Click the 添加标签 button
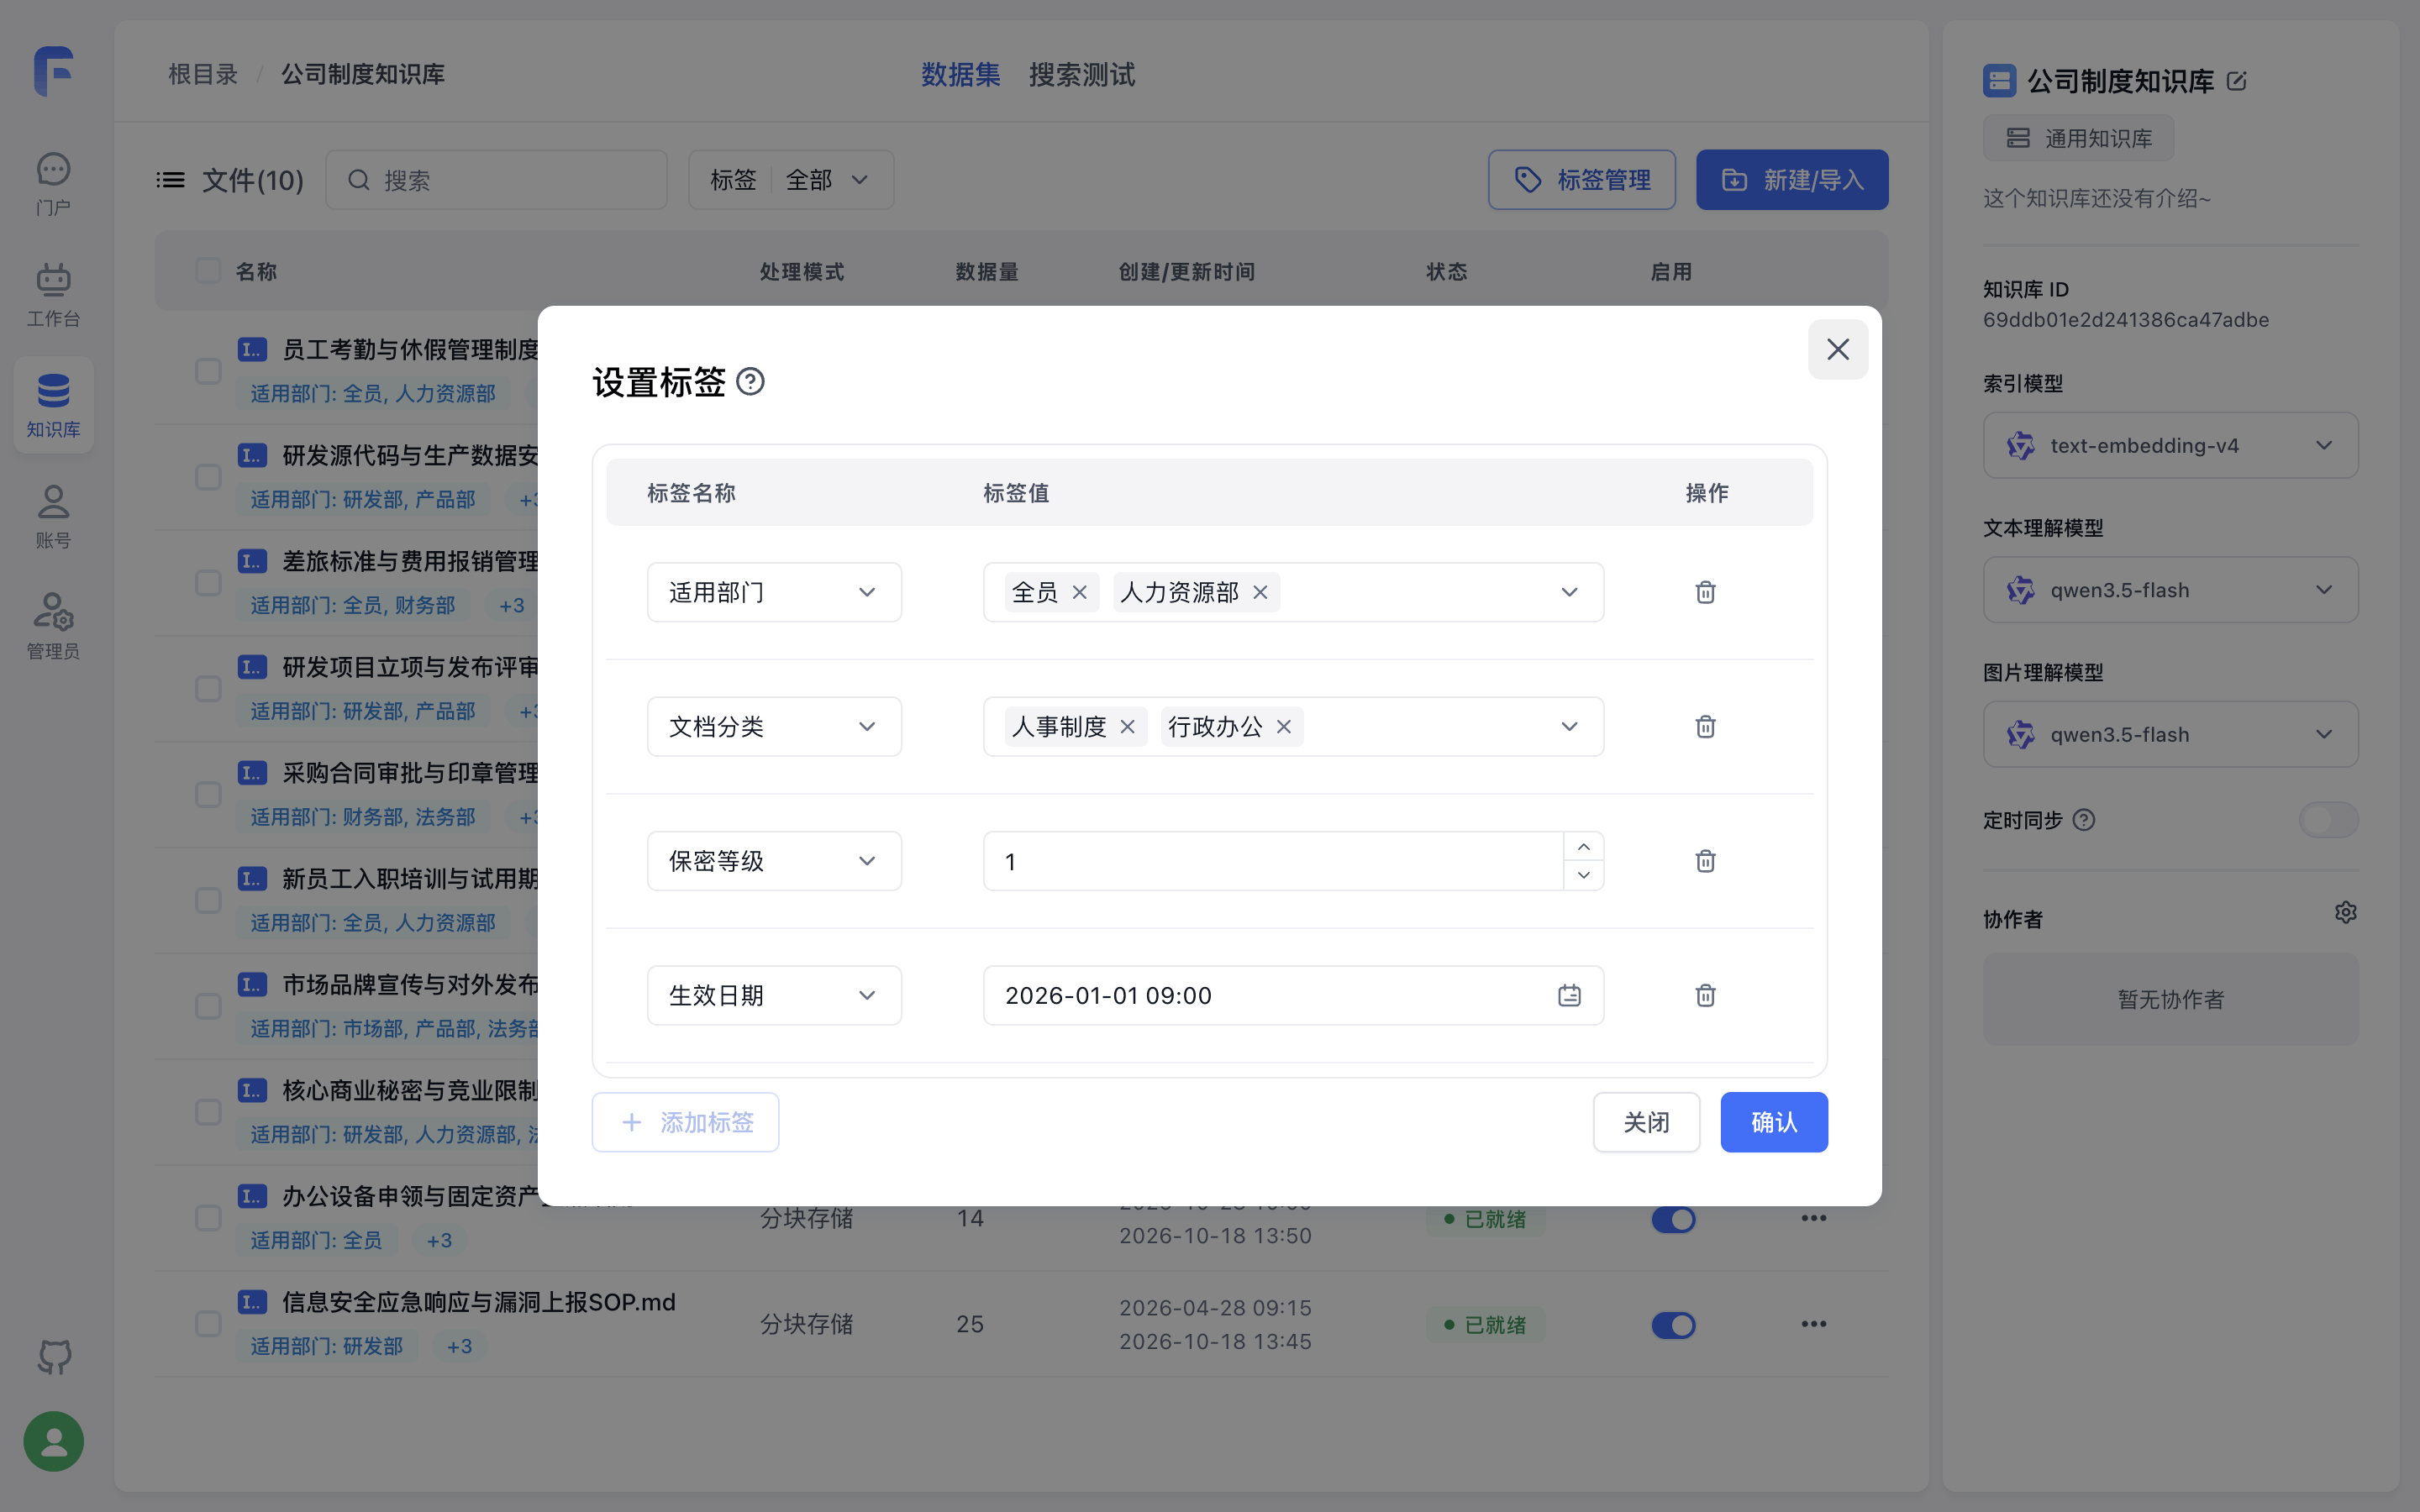 pos(685,1122)
